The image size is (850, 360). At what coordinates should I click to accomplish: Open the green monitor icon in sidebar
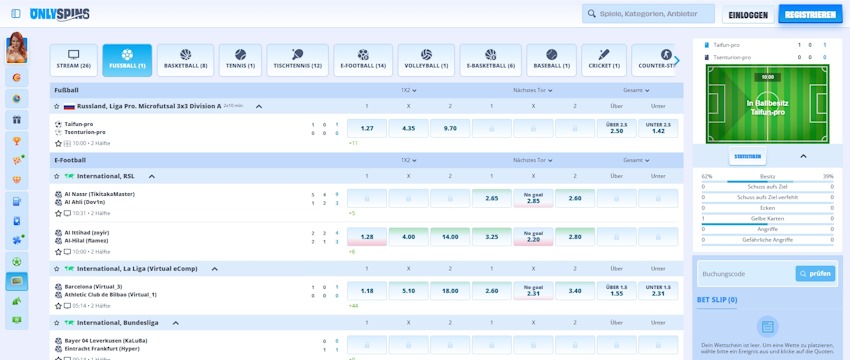coord(17,320)
